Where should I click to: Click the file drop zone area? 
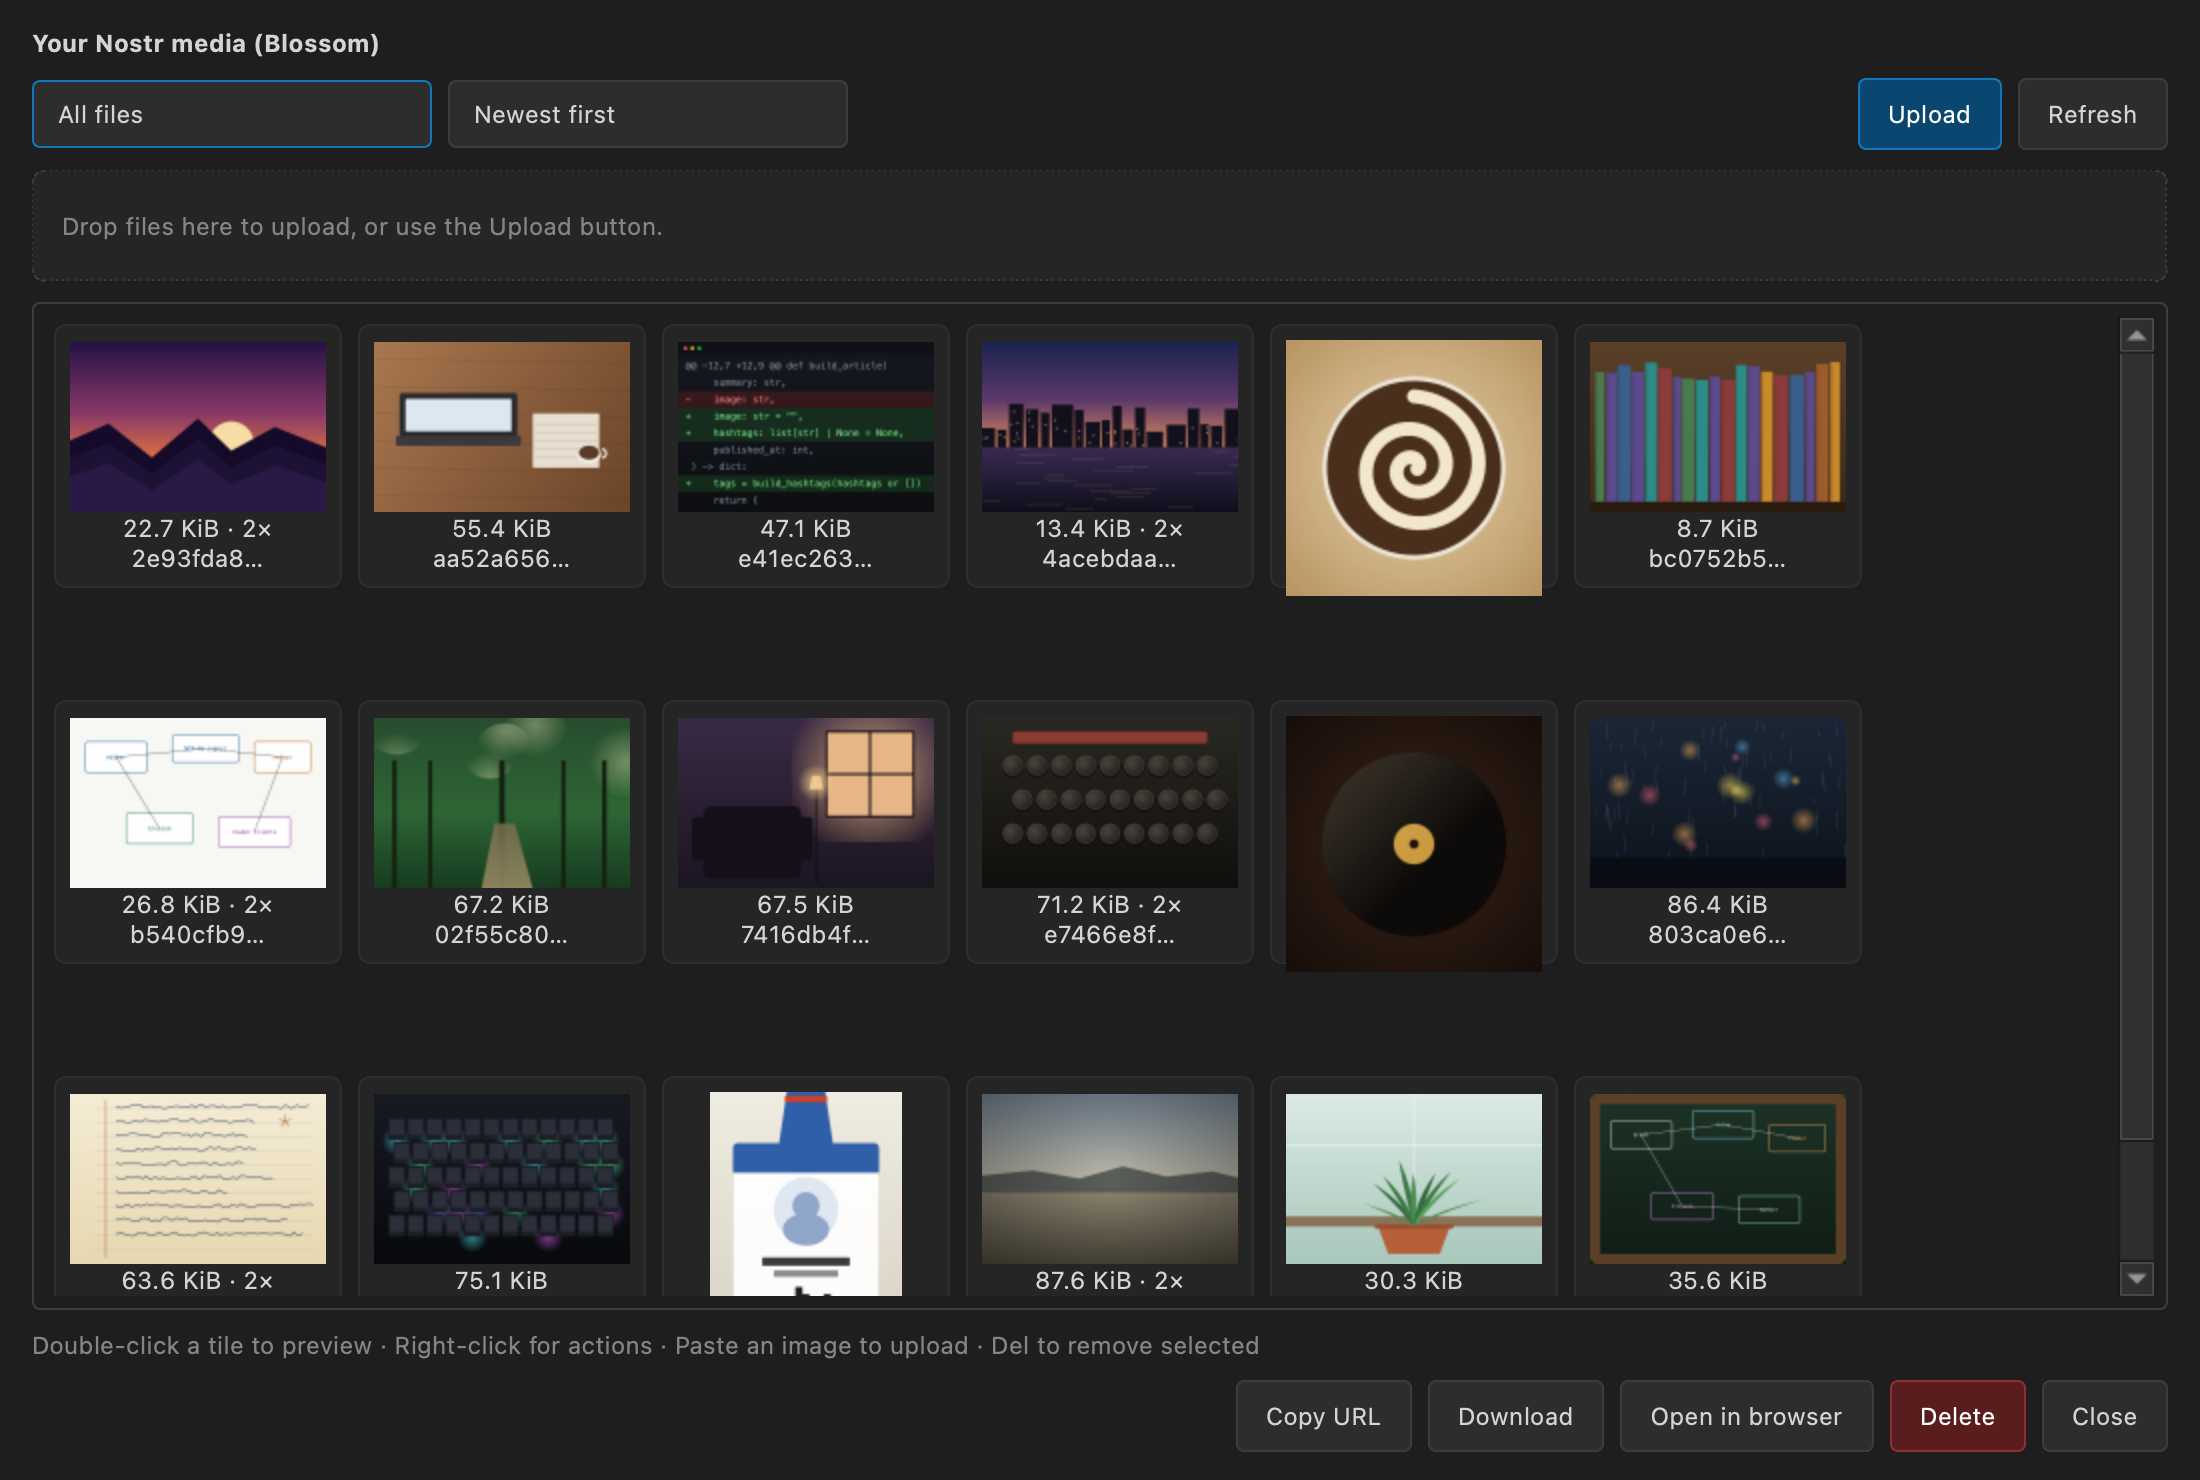click(x=1099, y=226)
